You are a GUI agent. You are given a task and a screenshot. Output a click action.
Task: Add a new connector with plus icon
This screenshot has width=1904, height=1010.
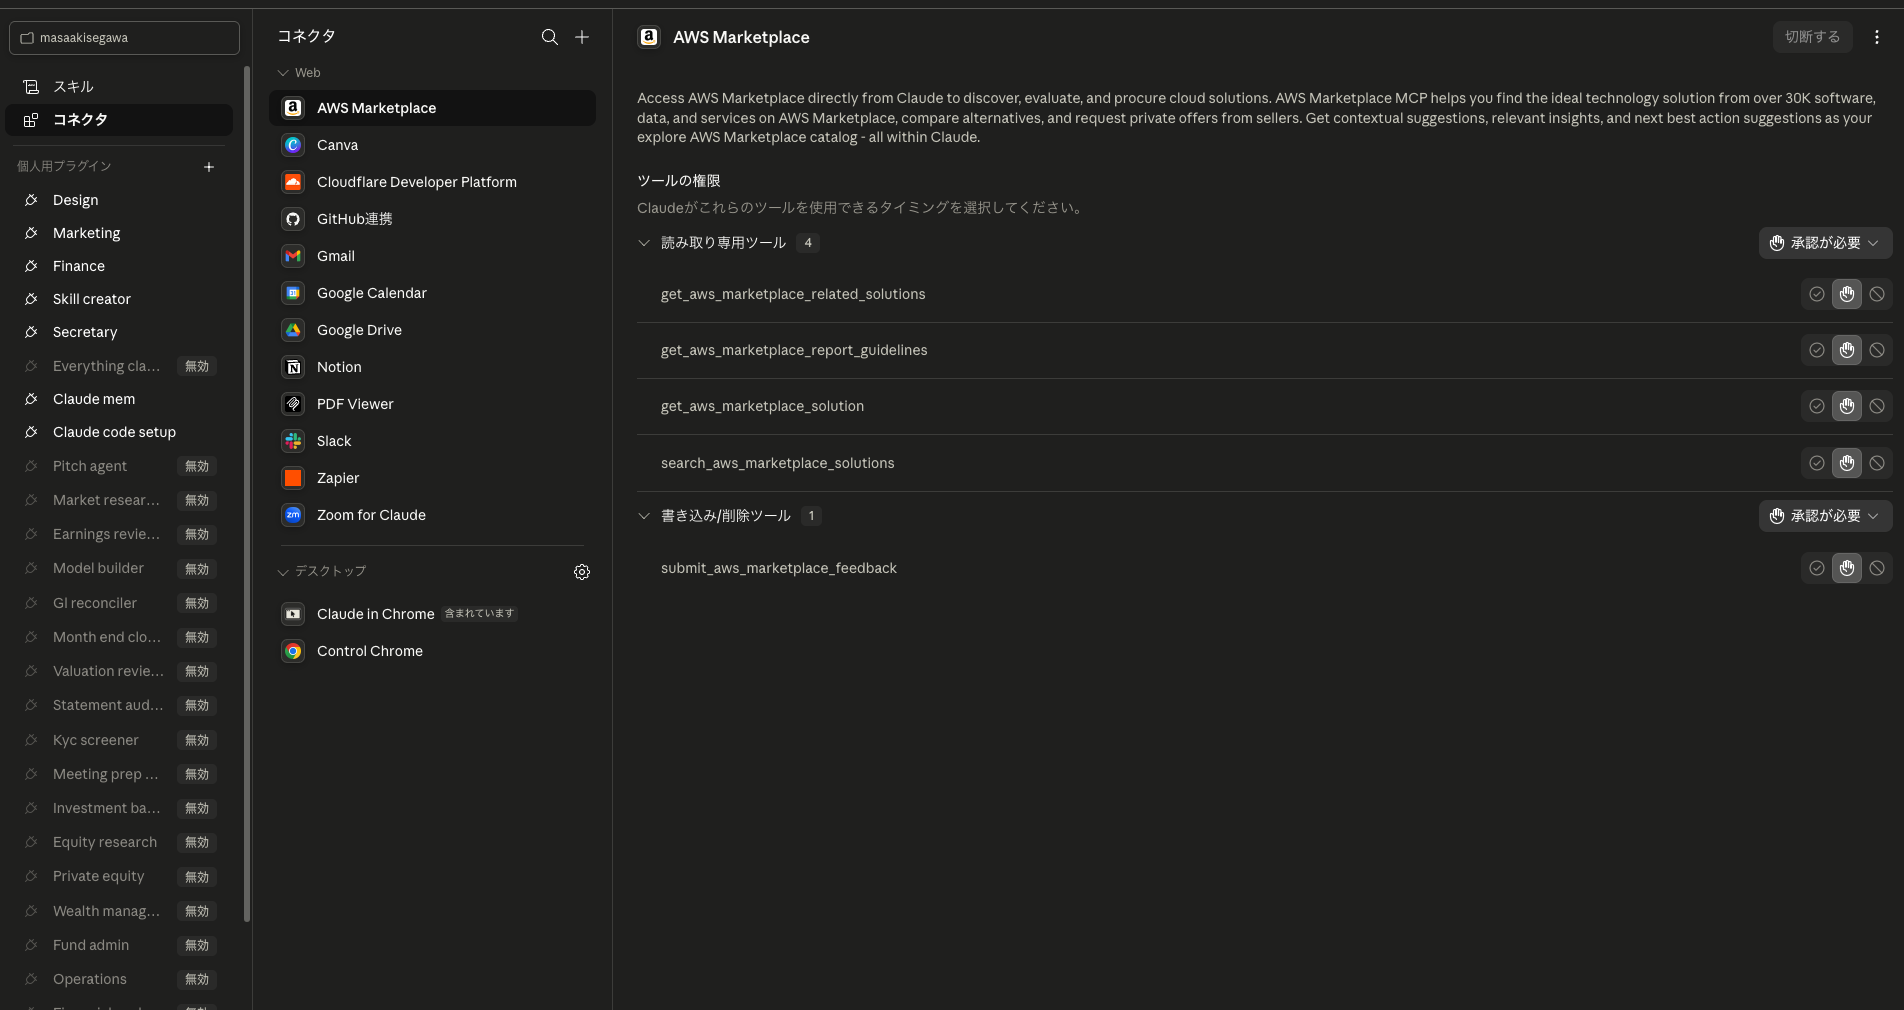click(582, 37)
